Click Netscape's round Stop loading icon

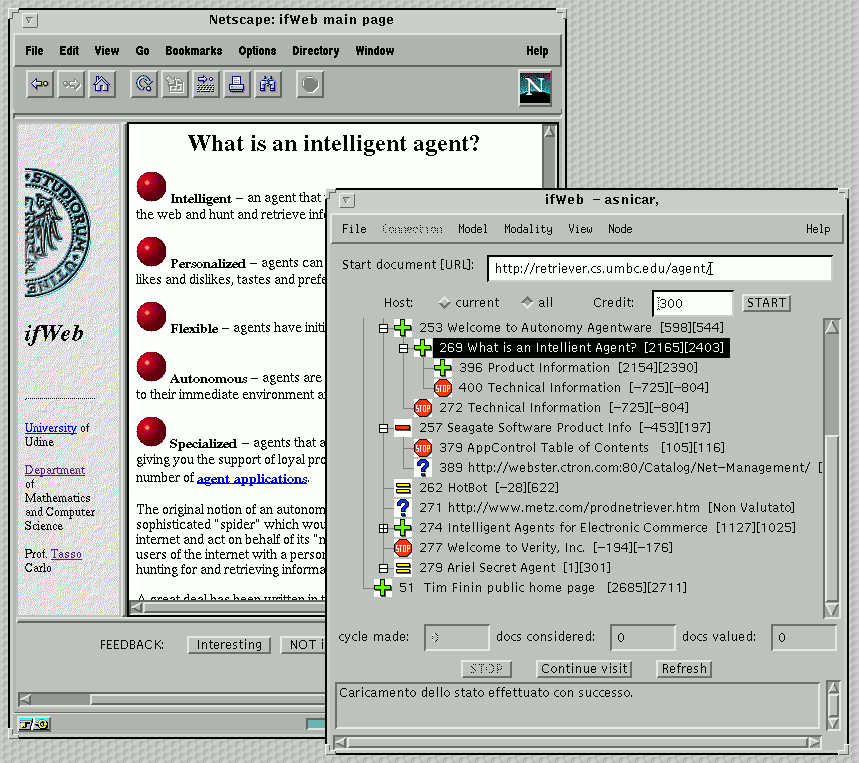(310, 84)
